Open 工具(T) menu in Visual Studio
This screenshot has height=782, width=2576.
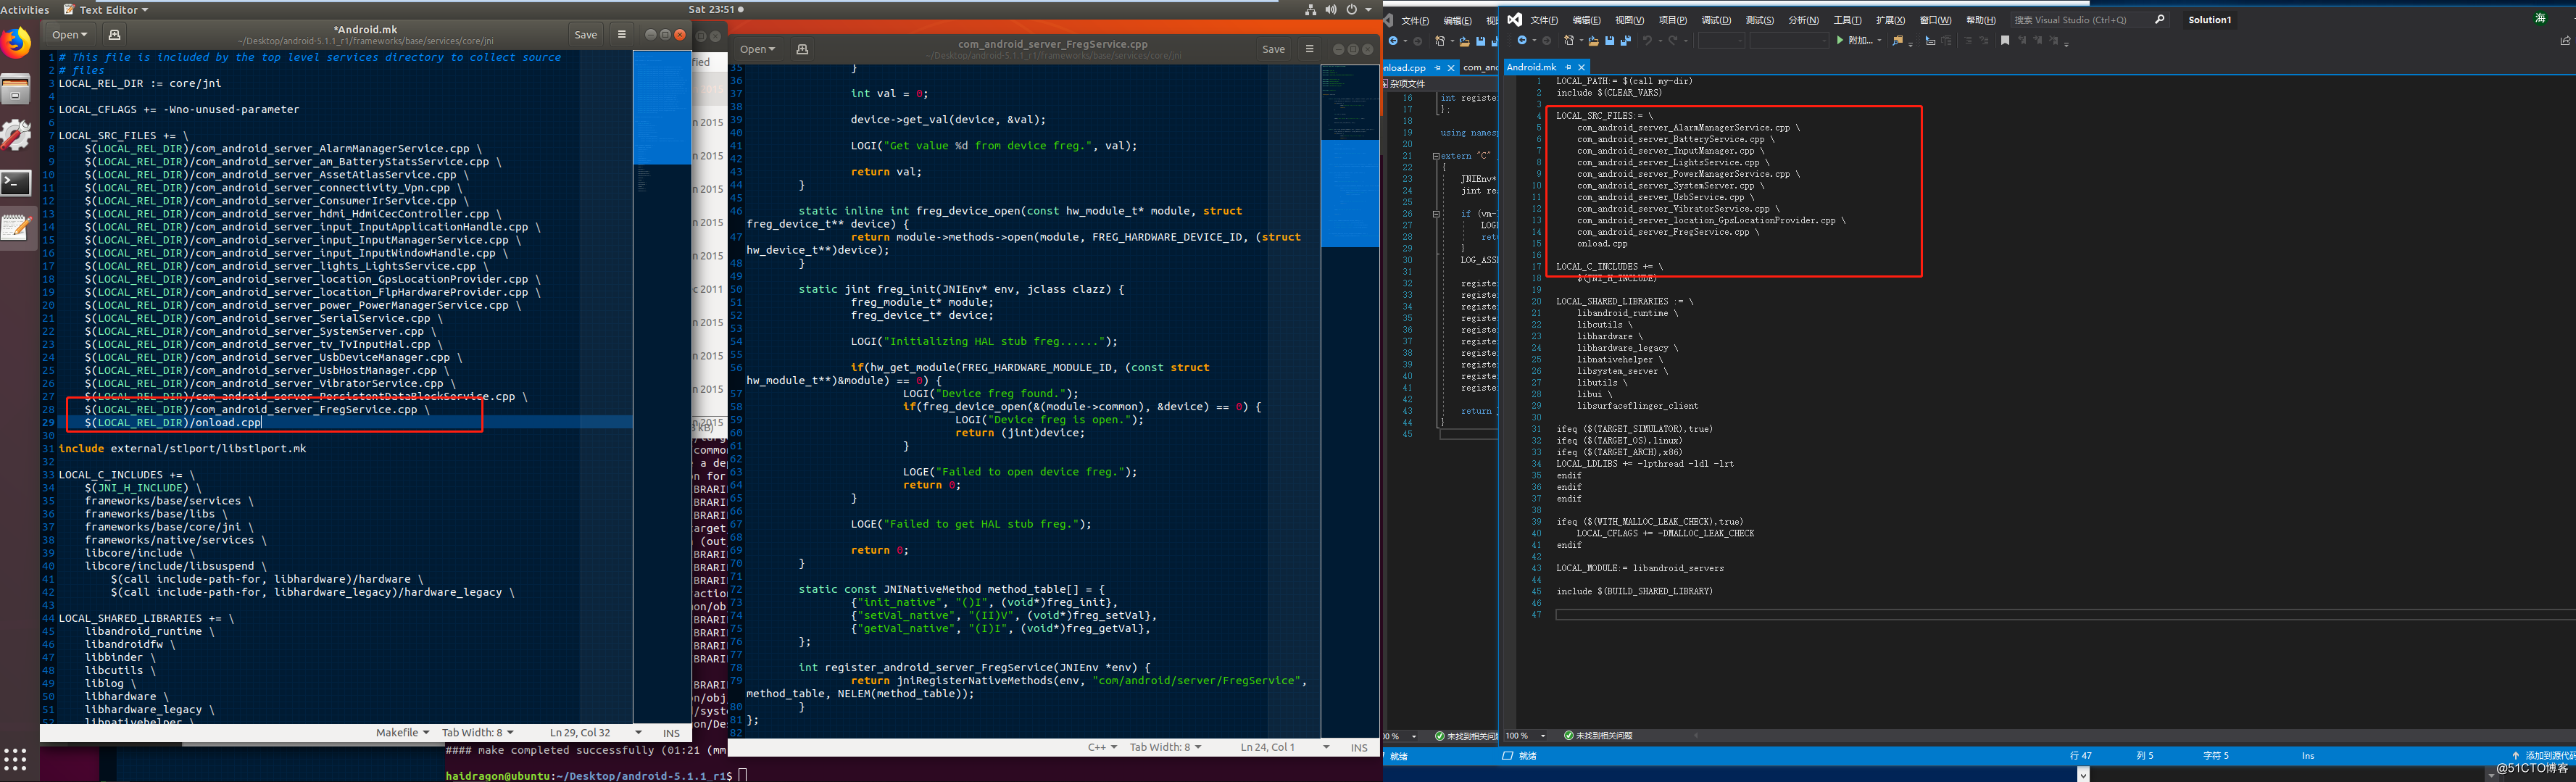(1848, 20)
